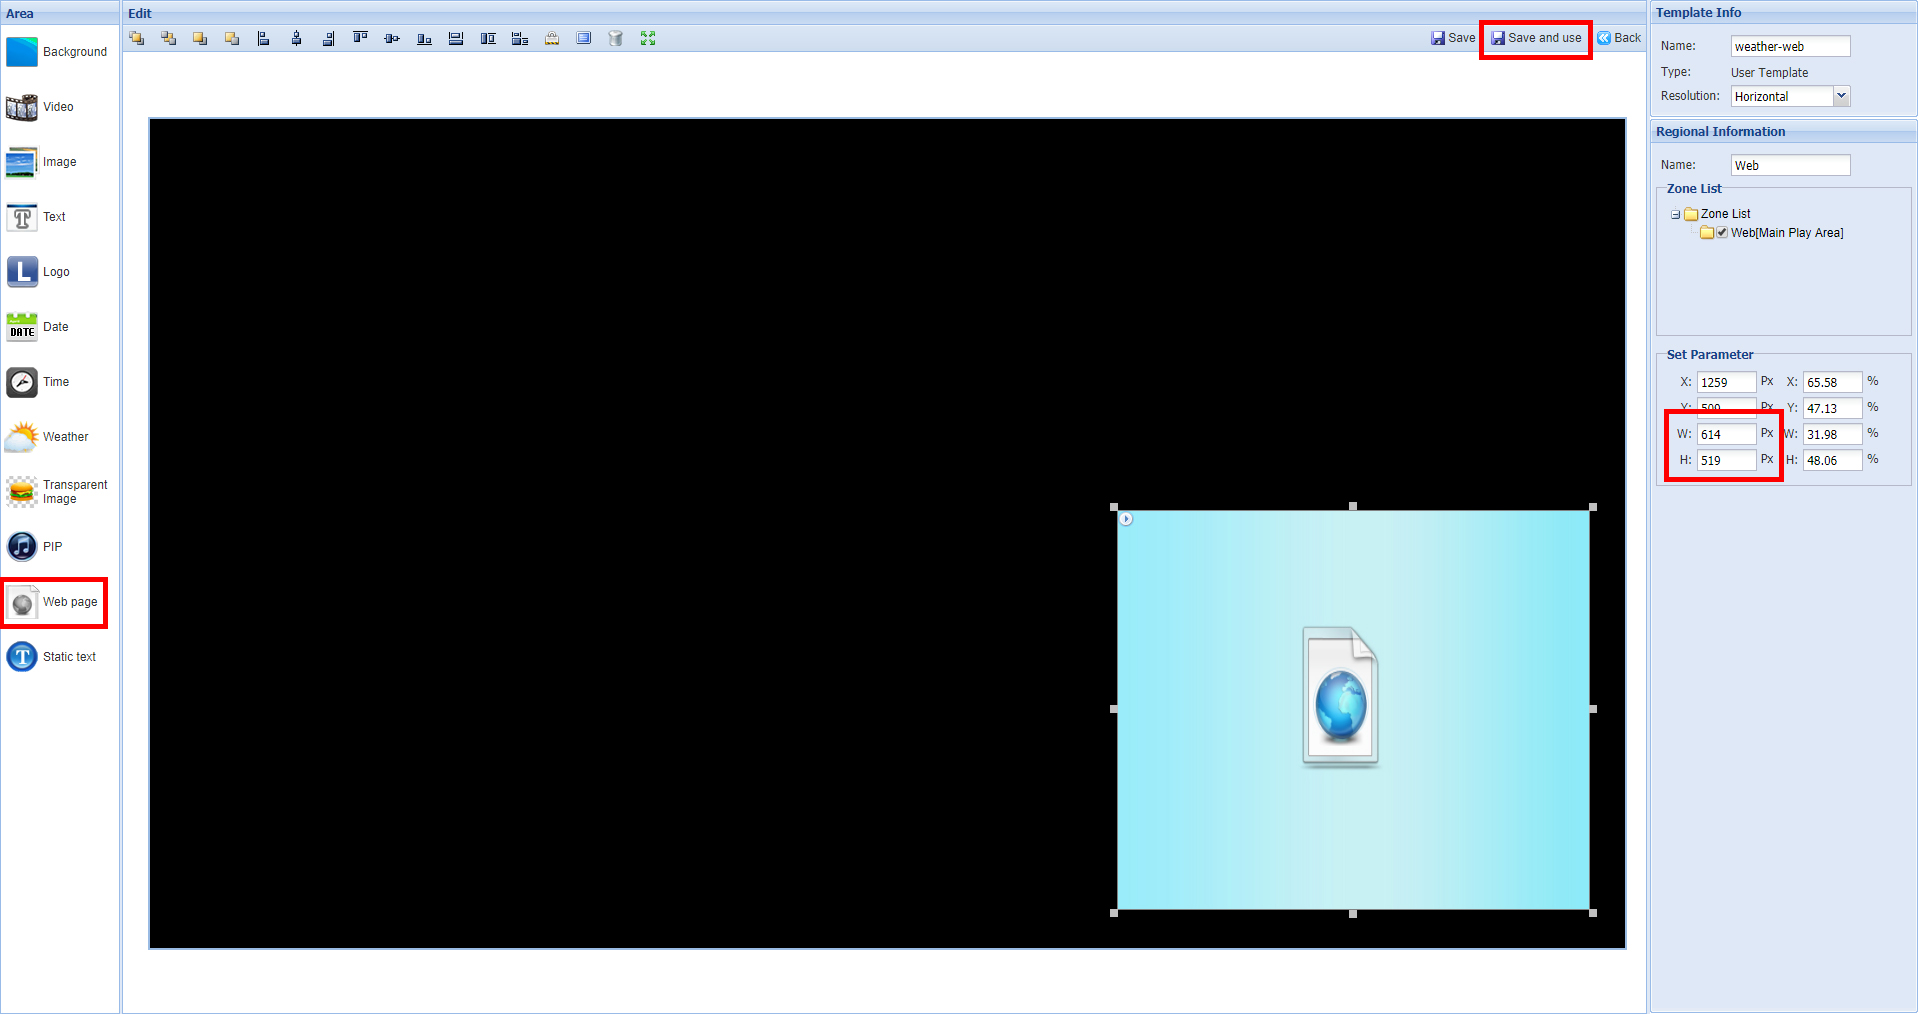Add a Logo area
The image size is (1920, 1014).
click(x=38, y=272)
